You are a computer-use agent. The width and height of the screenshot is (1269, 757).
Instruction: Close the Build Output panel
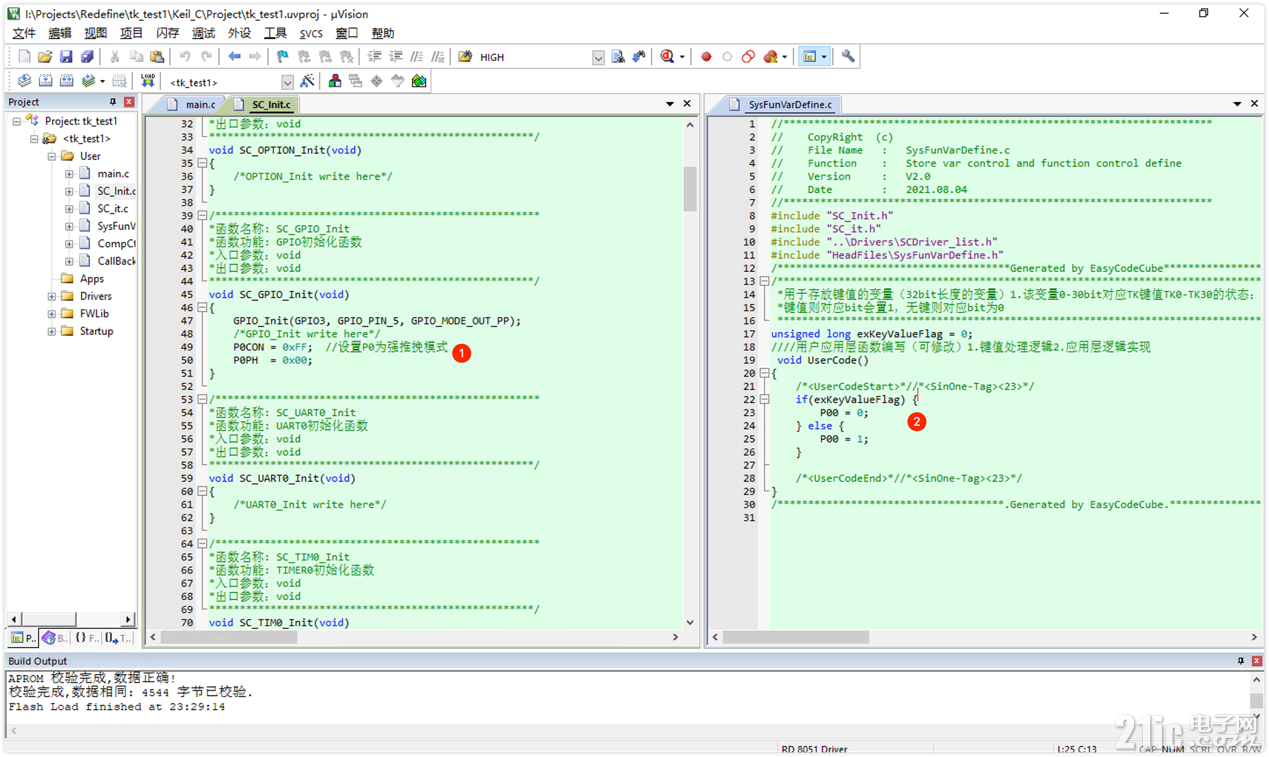(1257, 661)
